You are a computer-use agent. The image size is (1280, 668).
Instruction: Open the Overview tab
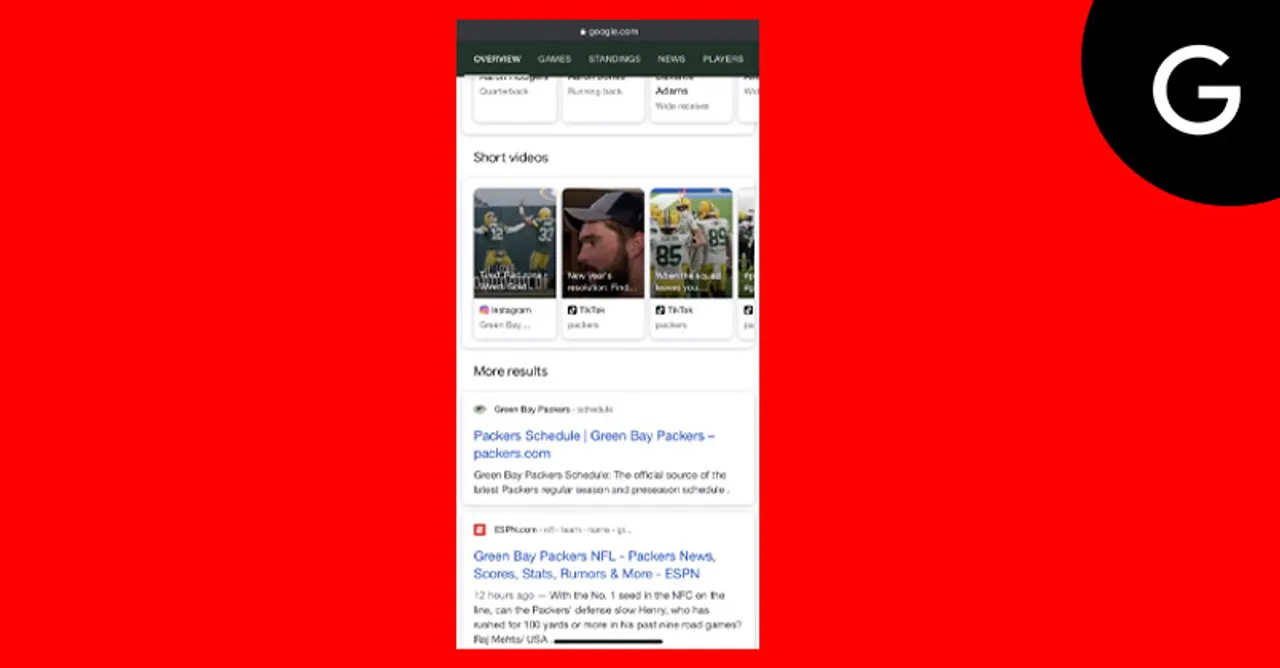[497, 59]
